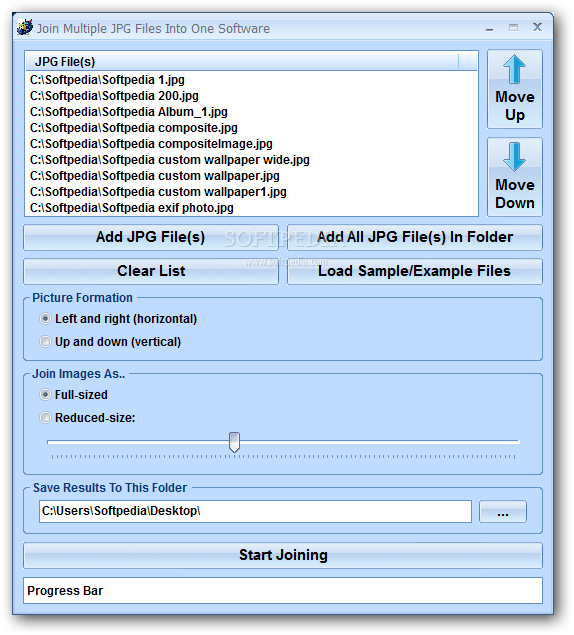This screenshot has height=635, width=574.
Task: Click the Move Up arrow button
Action: 514,89
